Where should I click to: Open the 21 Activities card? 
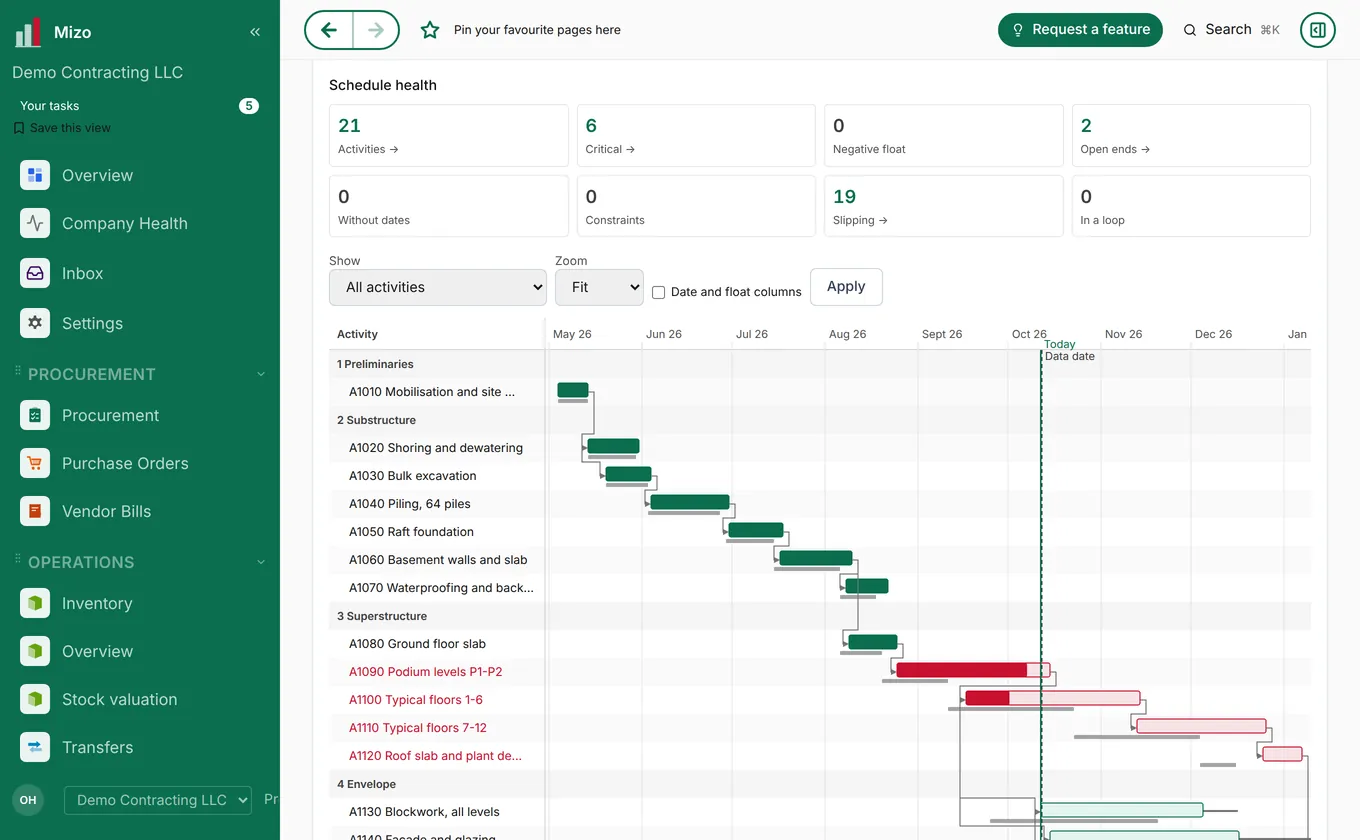(x=449, y=135)
